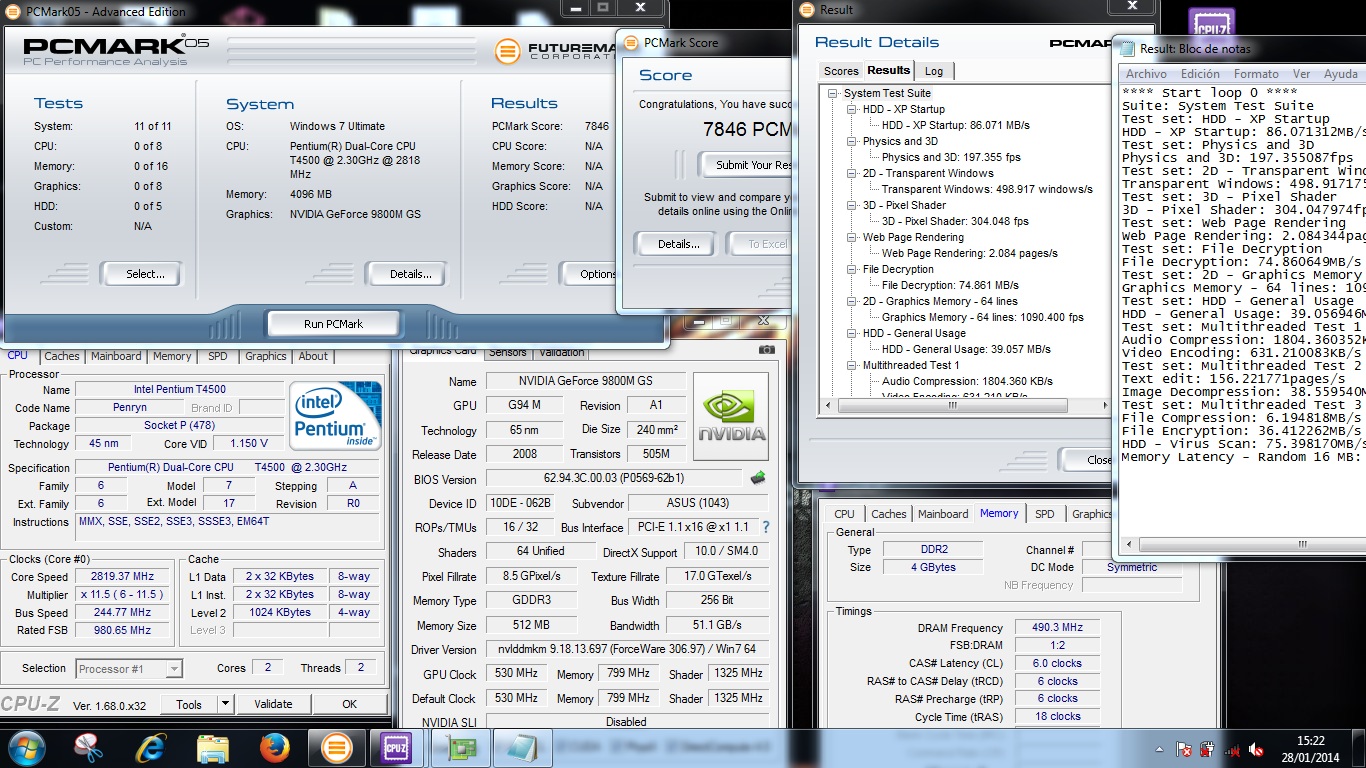
Task: Click GPU-Z screenshot camera icon
Action: tap(767, 349)
